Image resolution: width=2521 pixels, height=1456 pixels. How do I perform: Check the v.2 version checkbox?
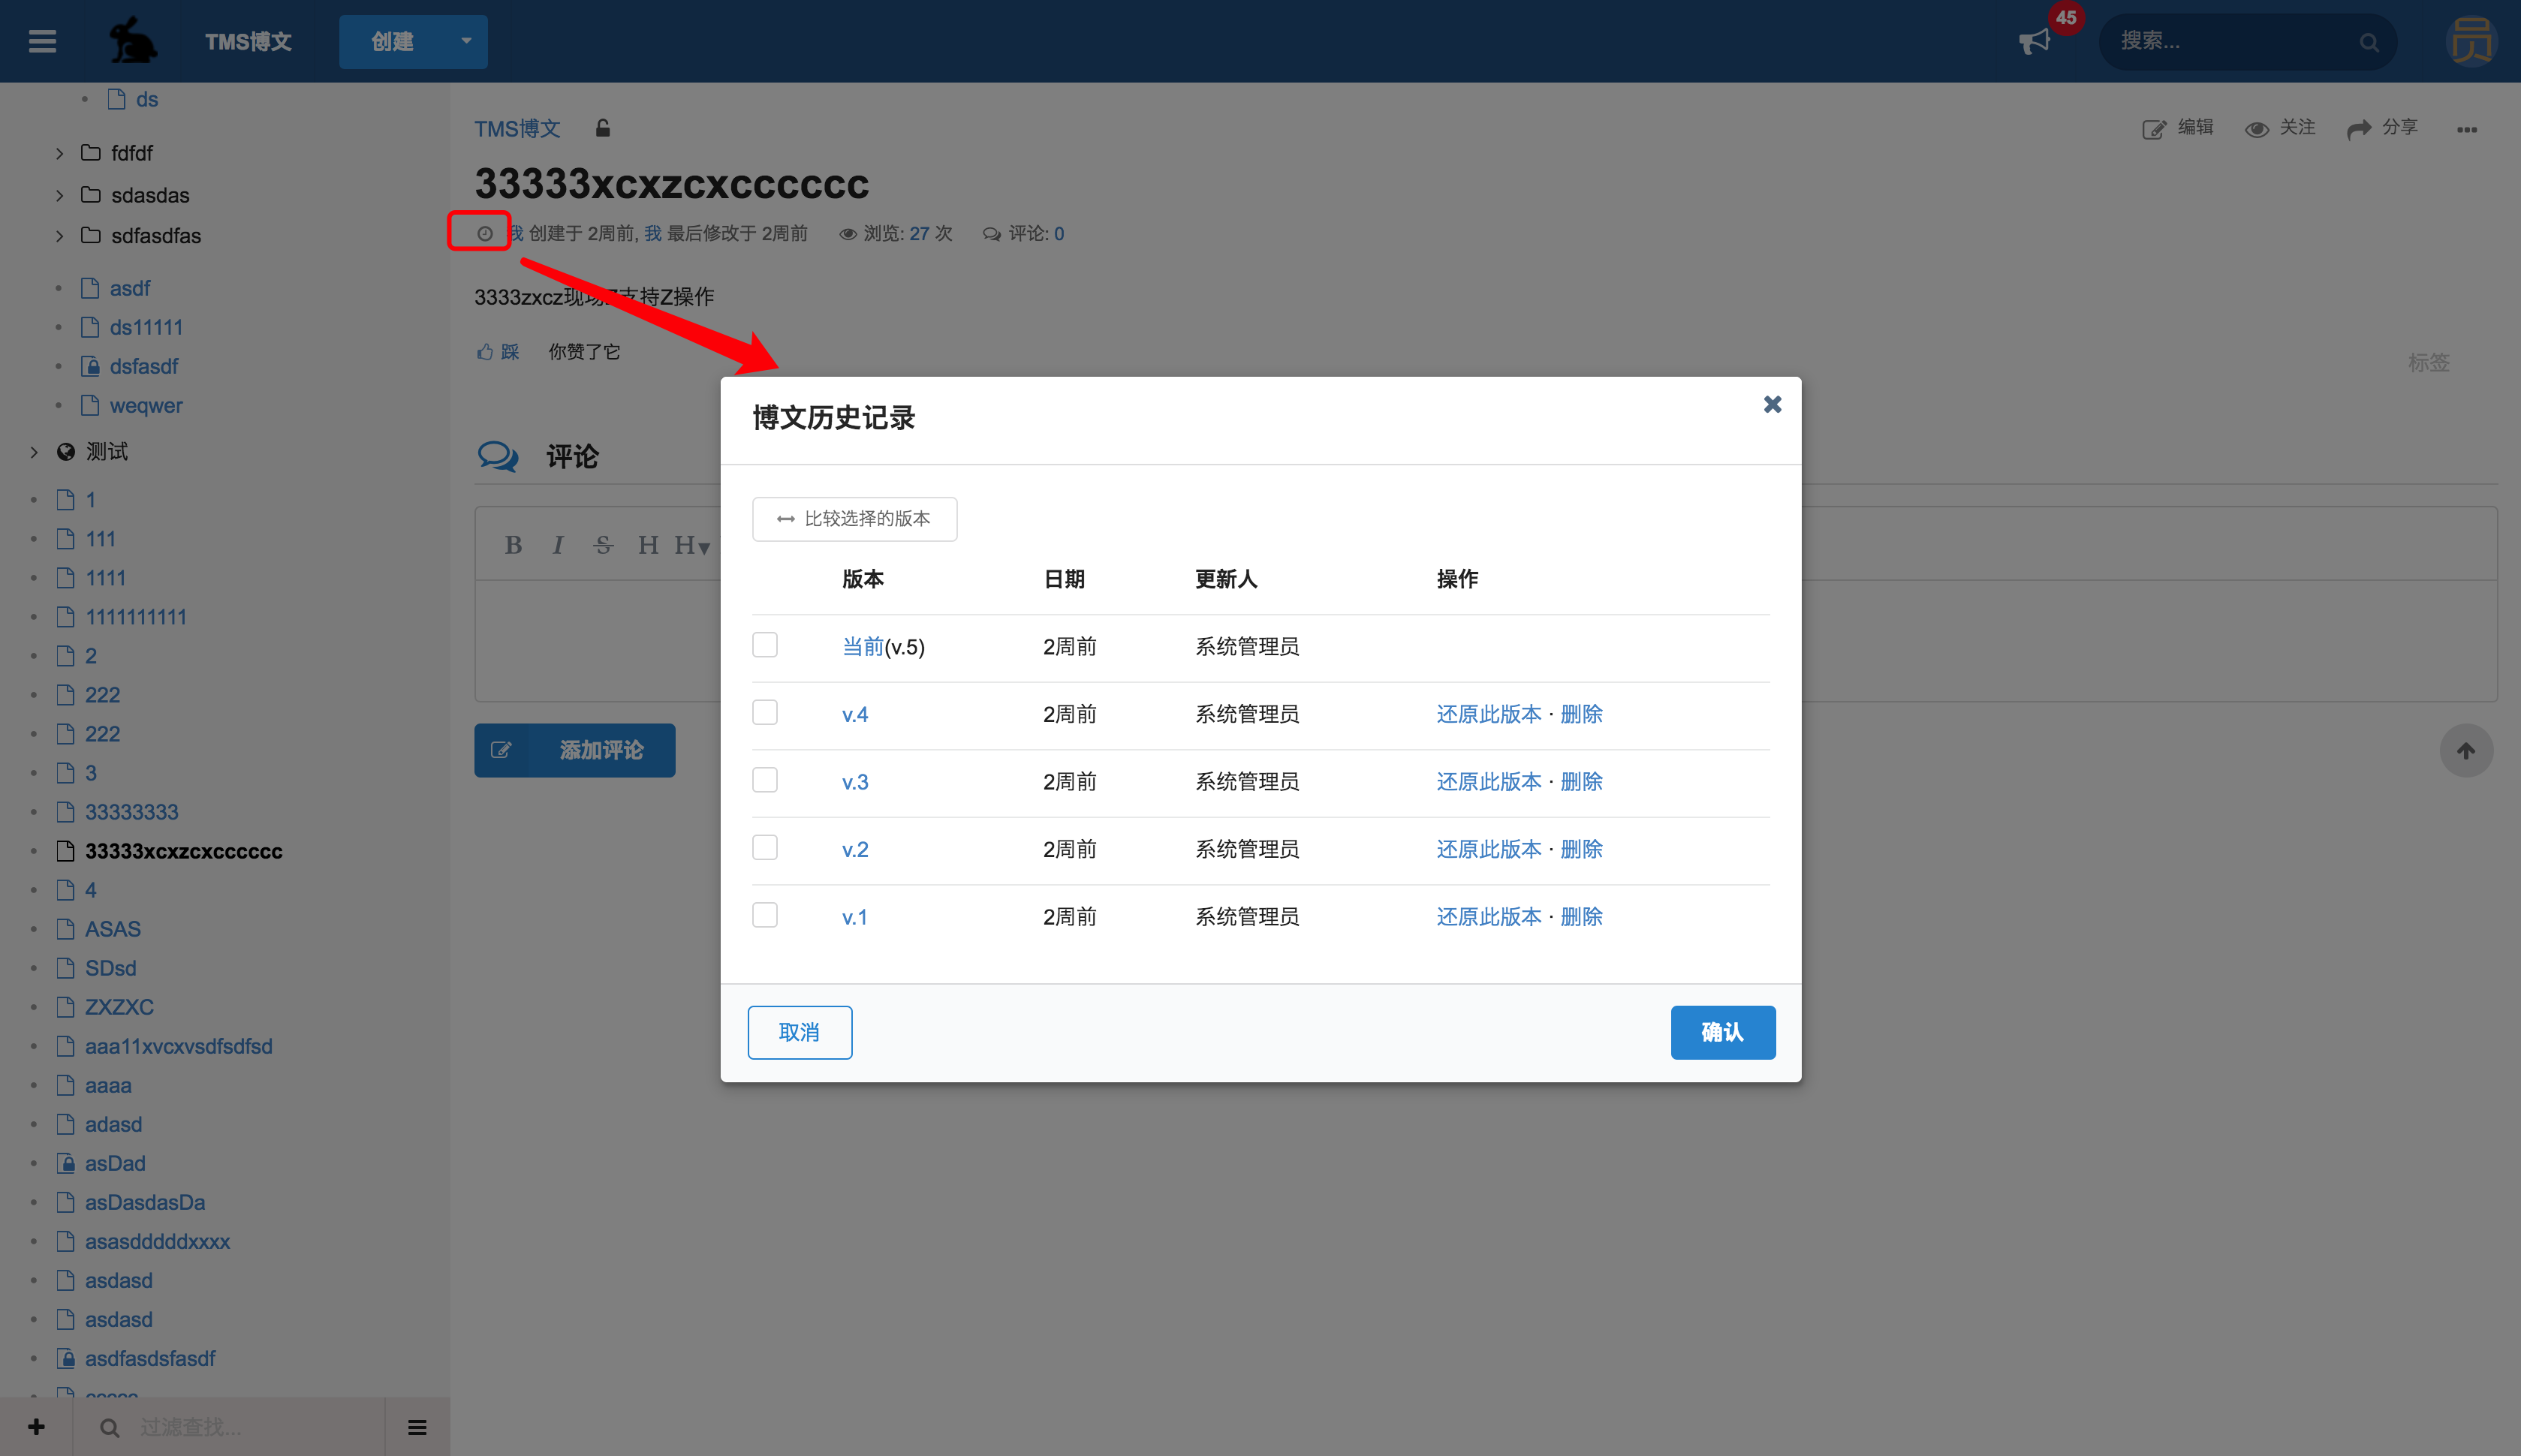tap(765, 848)
